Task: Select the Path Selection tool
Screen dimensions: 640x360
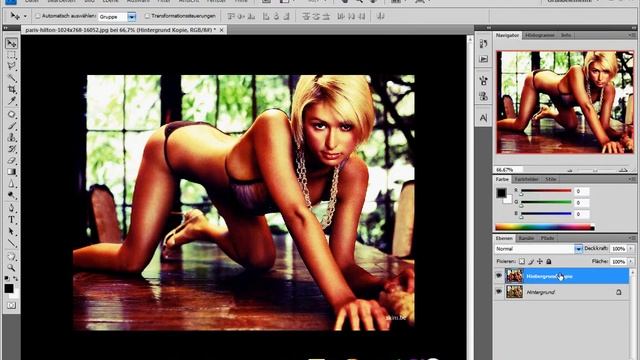Action: click(11, 231)
